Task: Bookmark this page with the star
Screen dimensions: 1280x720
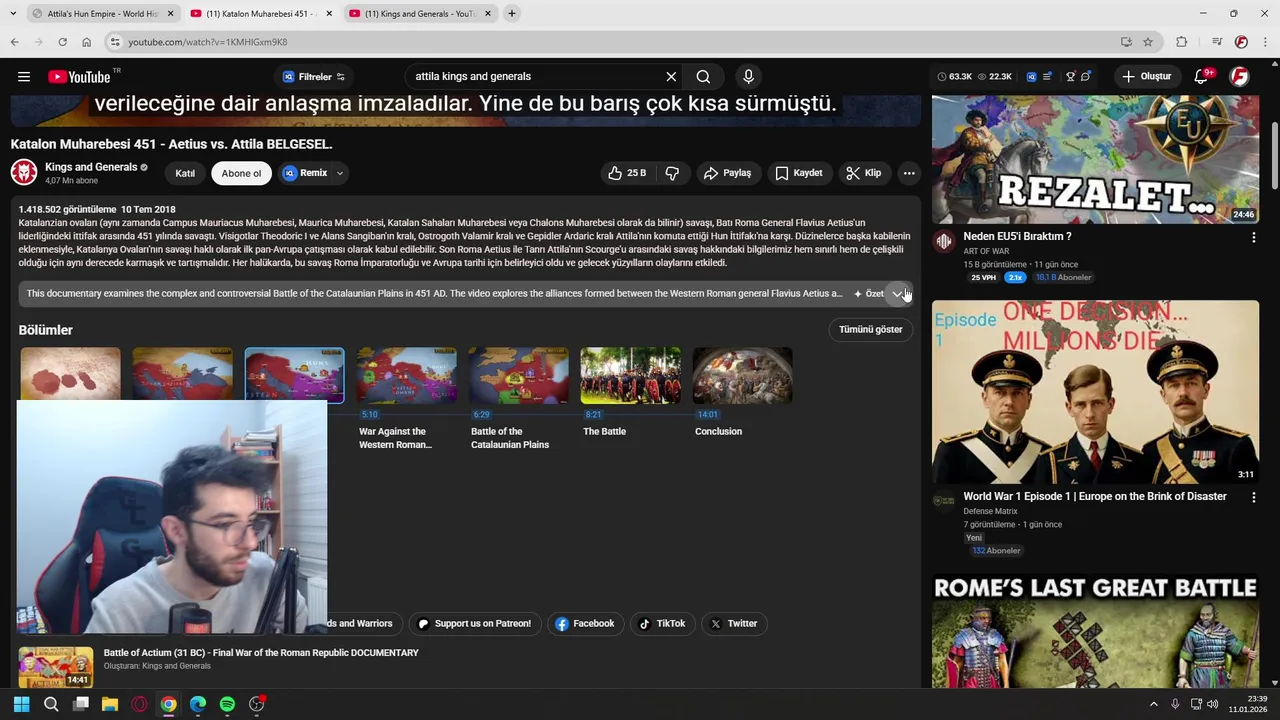Action: pos(1148,42)
